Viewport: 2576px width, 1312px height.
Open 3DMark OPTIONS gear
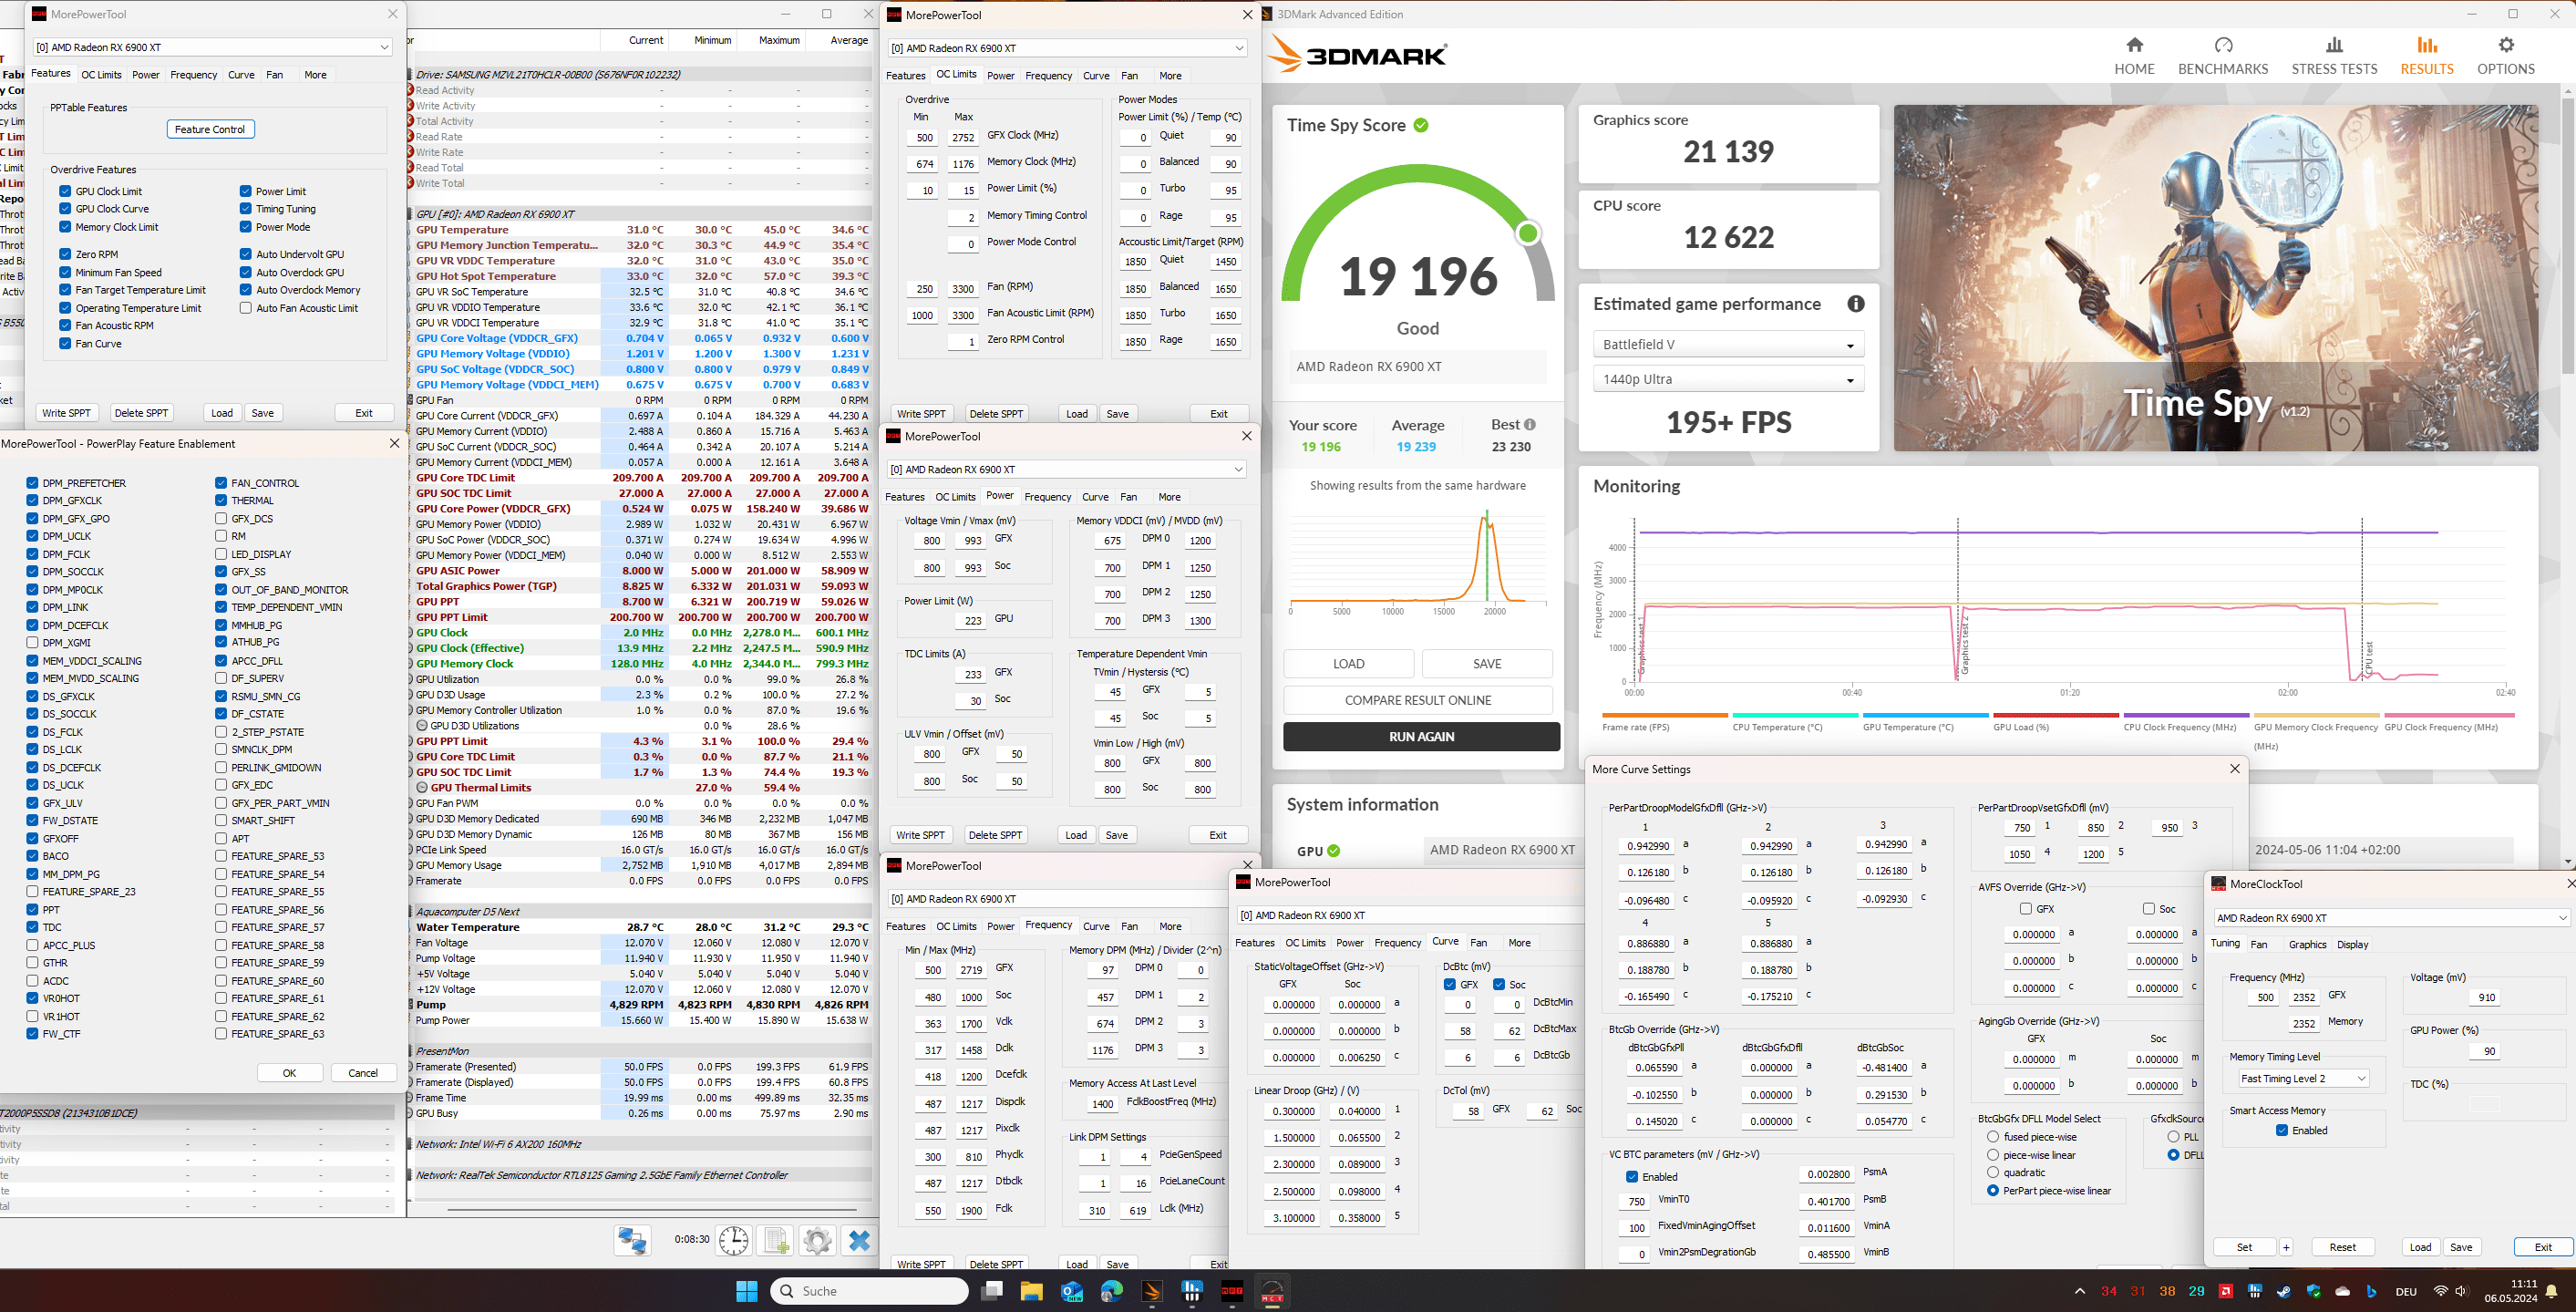tap(2505, 45)
